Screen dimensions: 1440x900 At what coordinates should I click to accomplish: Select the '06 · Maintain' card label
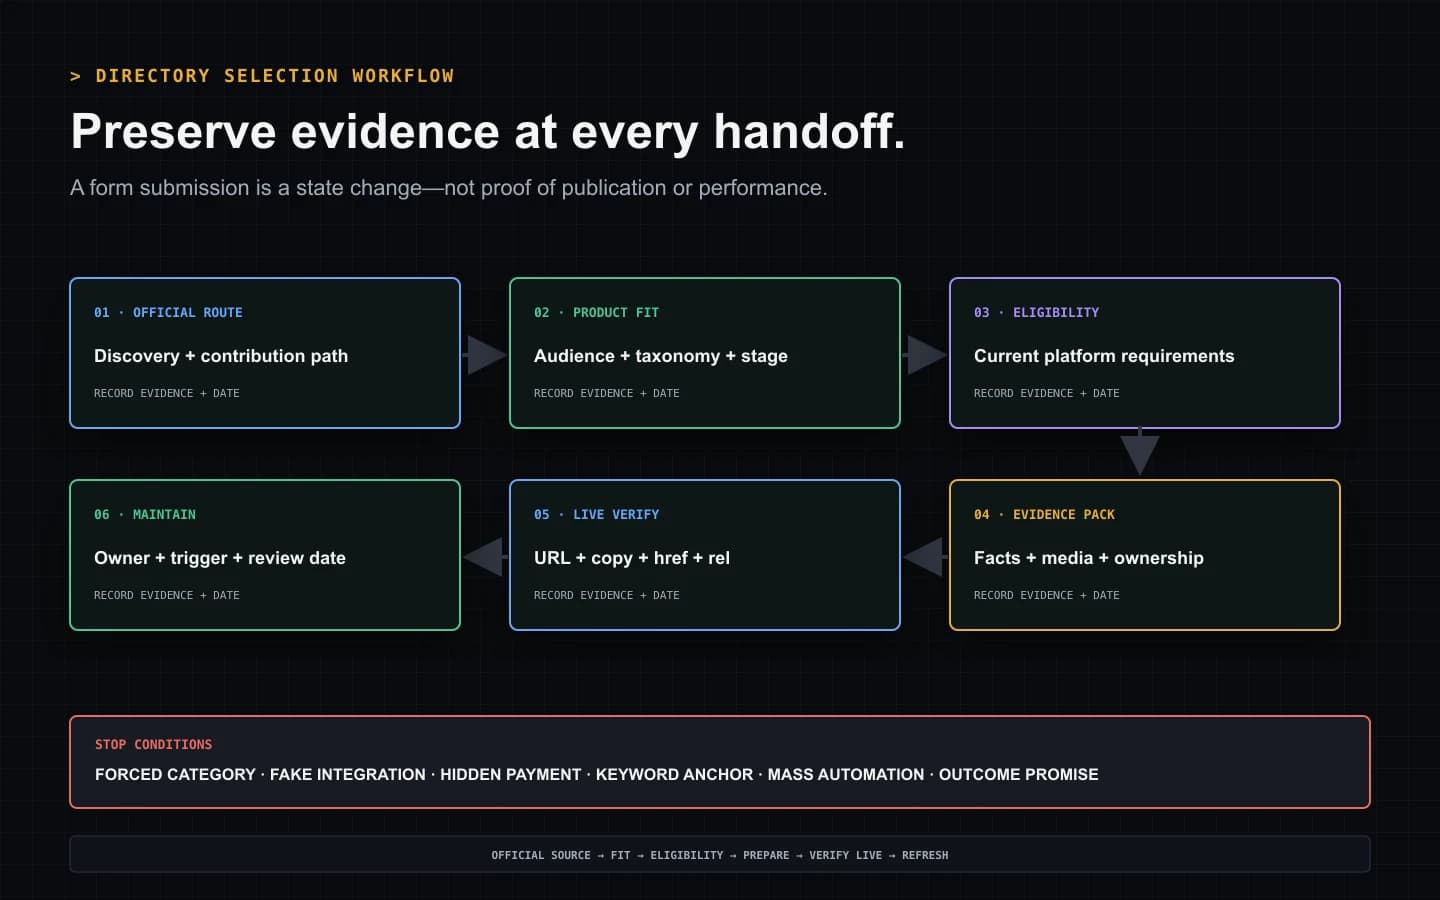(145, 514)
